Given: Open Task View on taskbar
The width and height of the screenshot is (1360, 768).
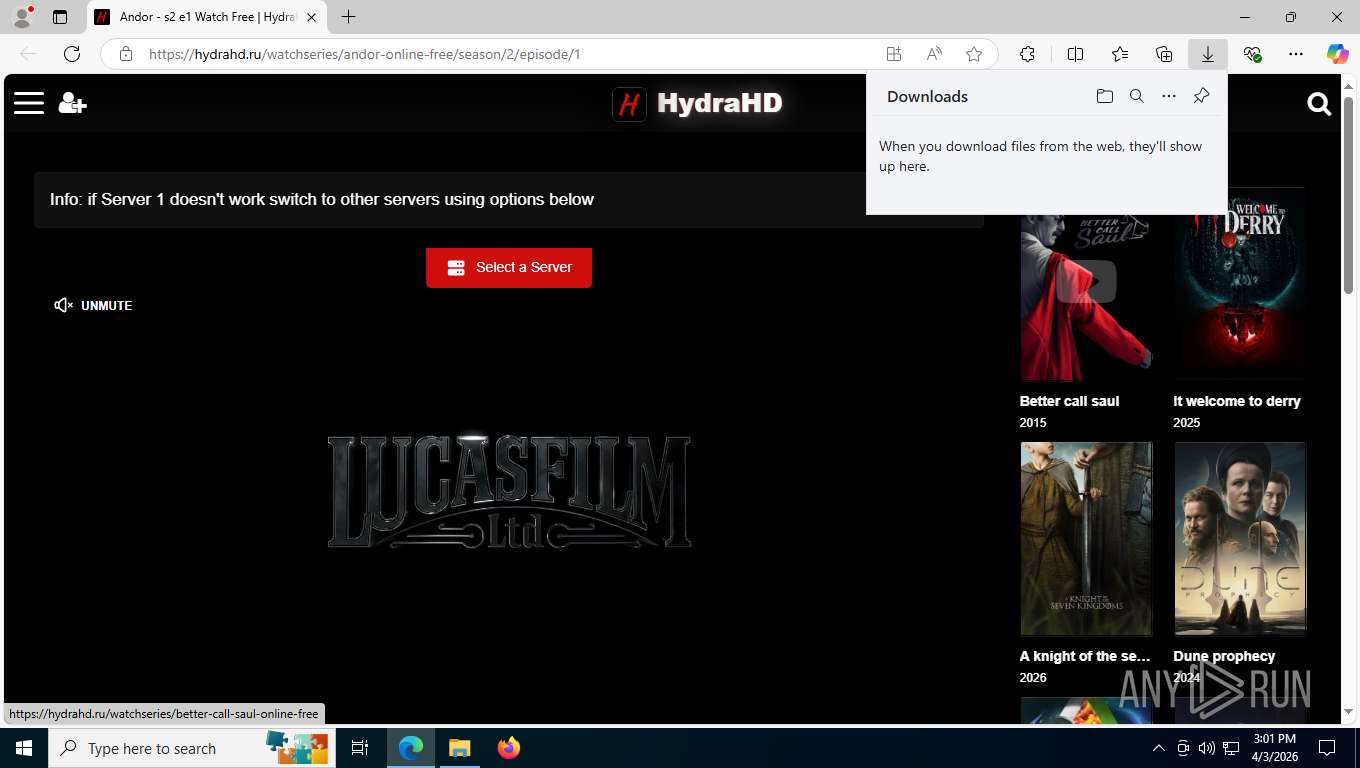Looking at the screenshot, I should [x=360, y=748].
